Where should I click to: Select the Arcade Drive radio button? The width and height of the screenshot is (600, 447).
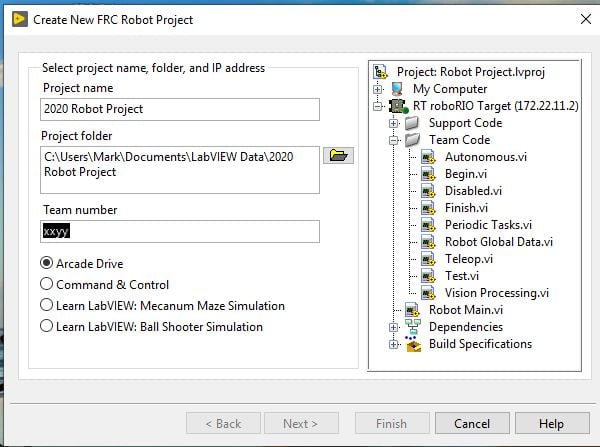[x=46, y=263]
